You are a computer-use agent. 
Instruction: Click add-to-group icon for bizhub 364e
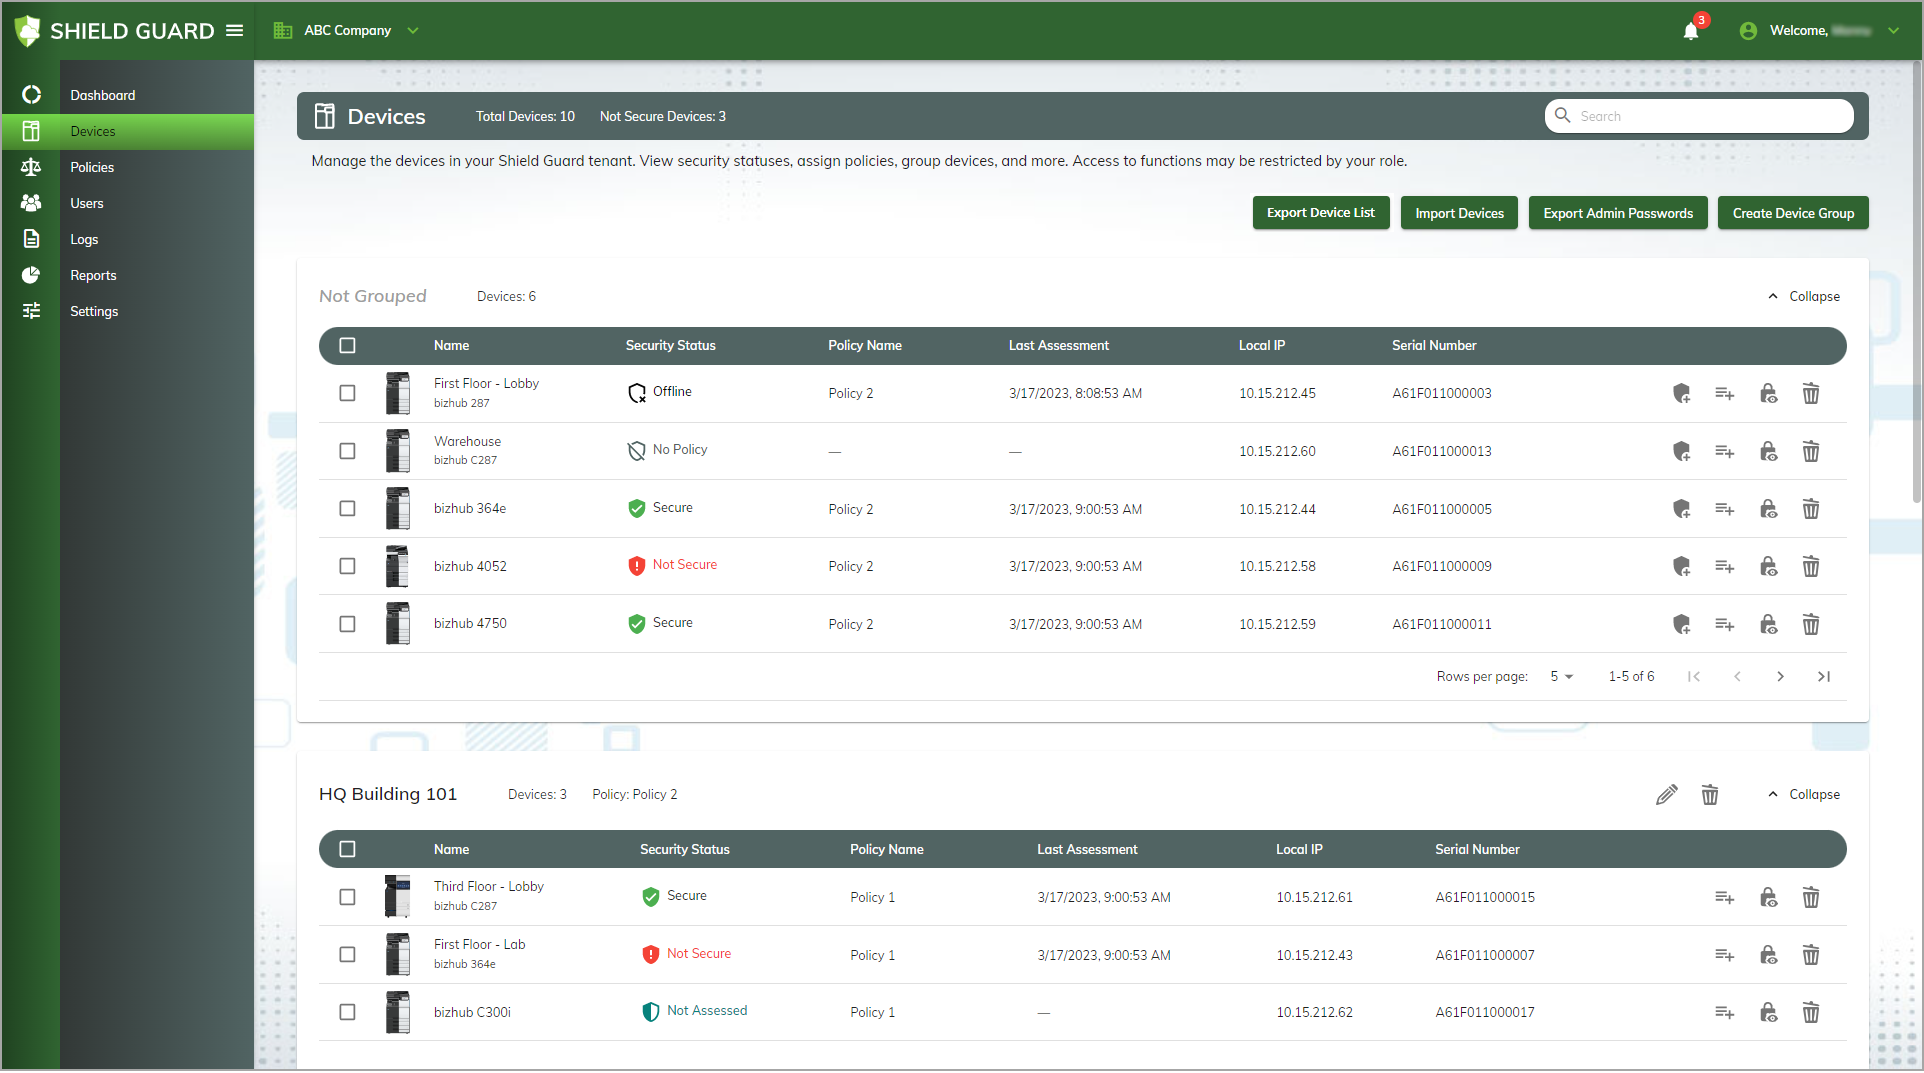[1724, 509]
